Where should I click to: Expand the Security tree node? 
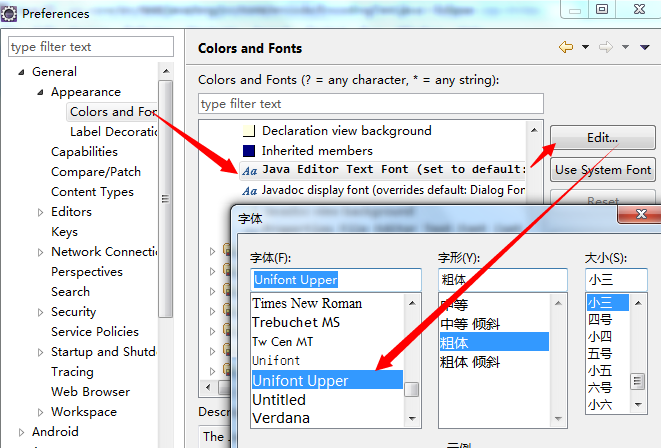40,312
